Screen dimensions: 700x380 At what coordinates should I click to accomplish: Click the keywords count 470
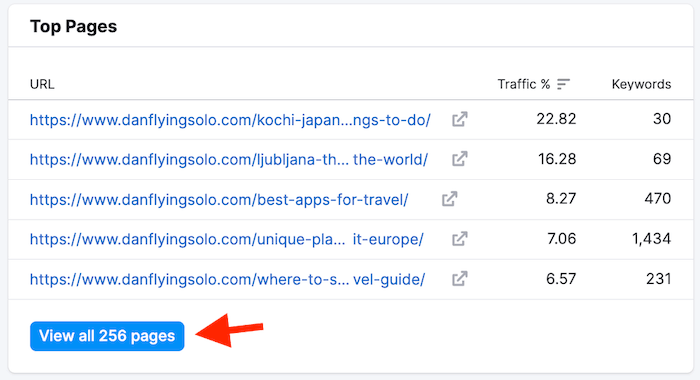coord(658,199)
